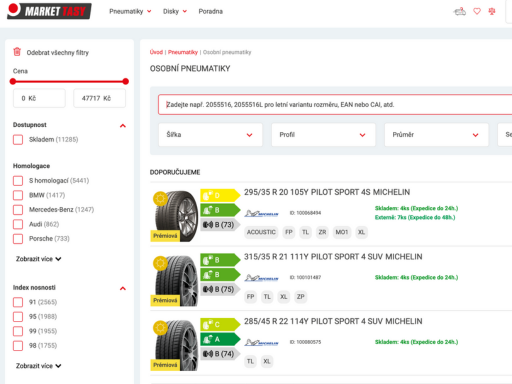Check the Audi homologation filter
512x384 pixels.
[18, 224]
